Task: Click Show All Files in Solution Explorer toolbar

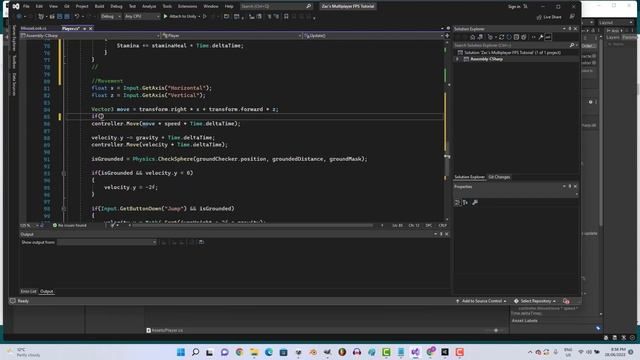Action: click(x=524, y=37)
